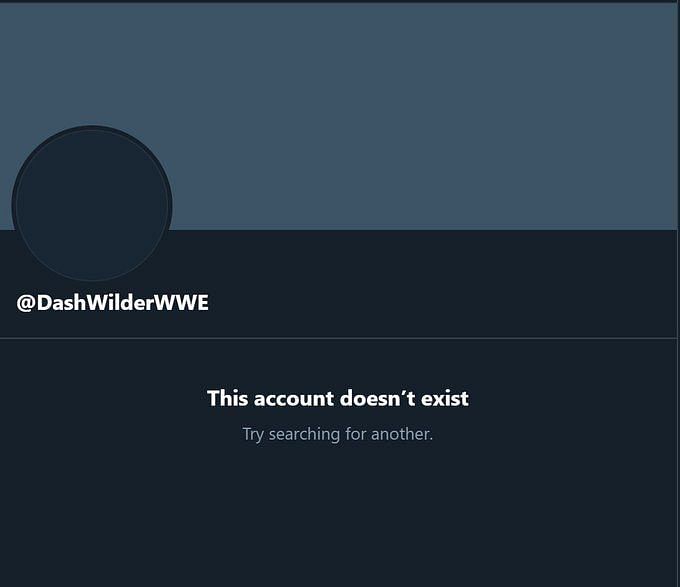Click the thin dark strip above the banner
Screen dimensions: 680x587
point(338,1)
